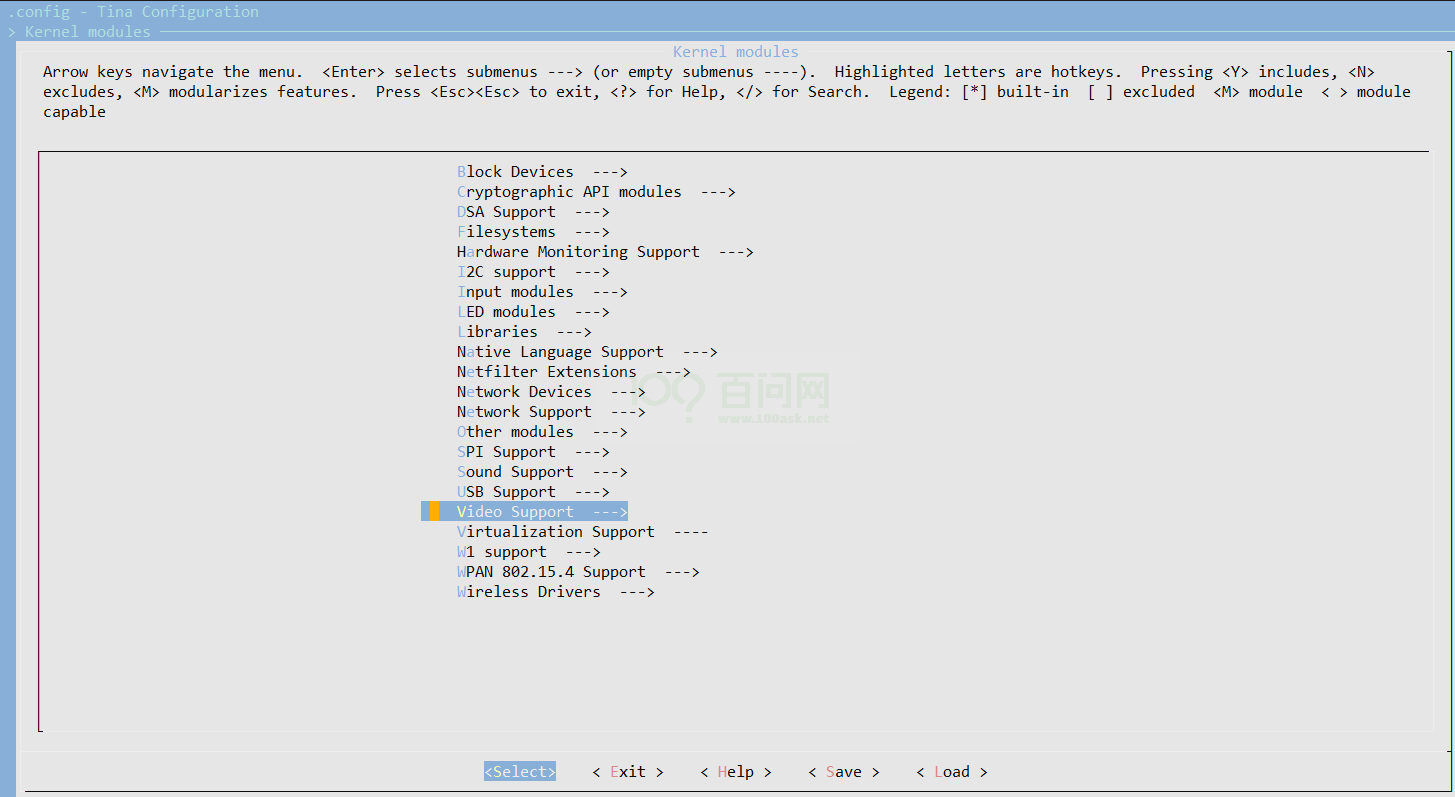Open the Filesystems submenu
The width and height of the screenshot is (1455, 797).
pyautogui.click(x=533, y=232)
